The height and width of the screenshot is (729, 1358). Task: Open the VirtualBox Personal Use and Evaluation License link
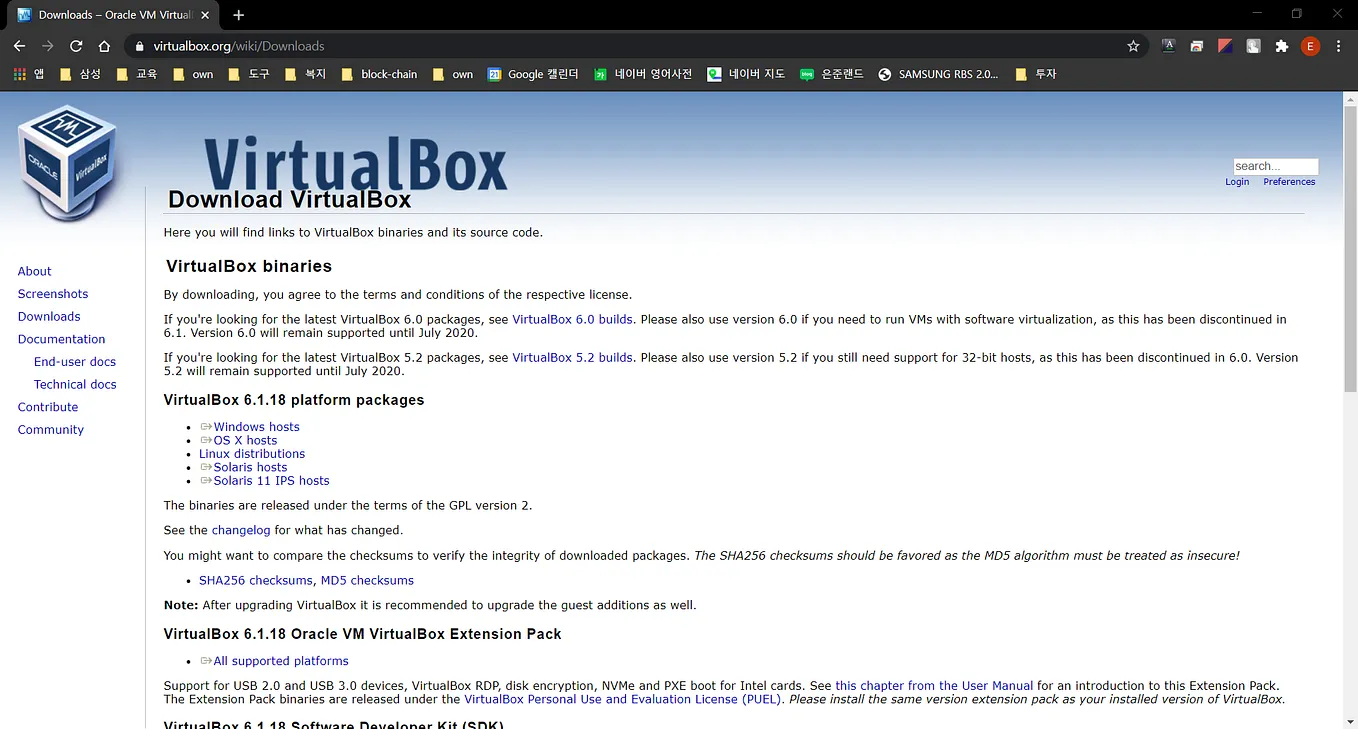tap(623, 700)
